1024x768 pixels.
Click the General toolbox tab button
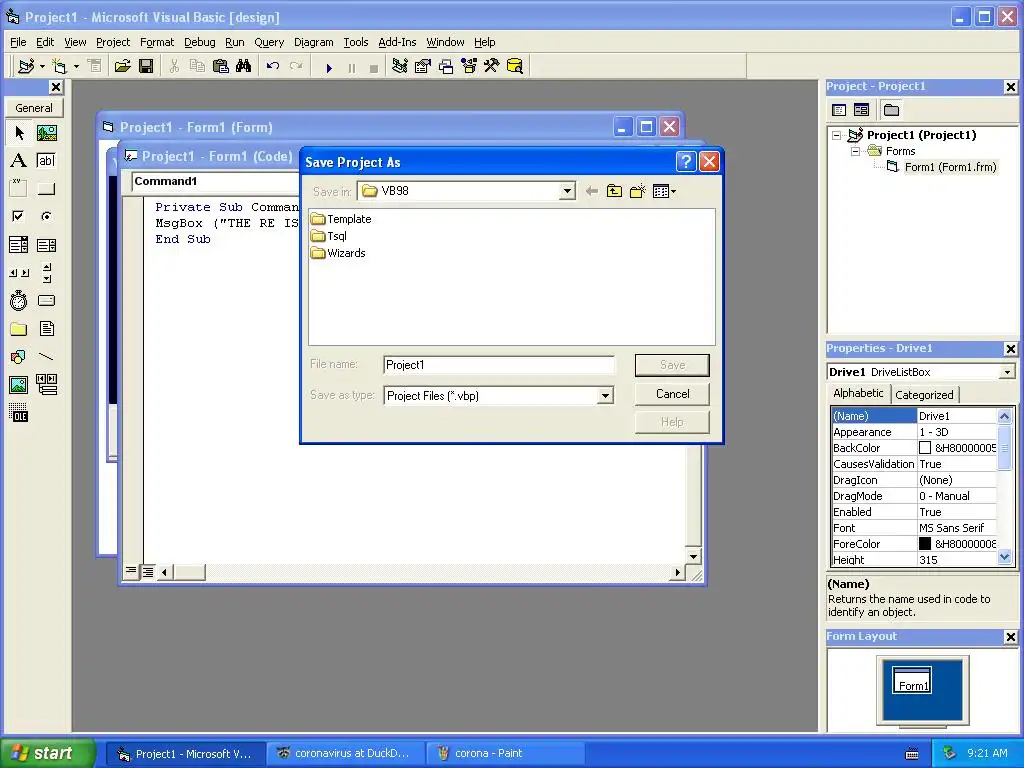tap(34, 108)
